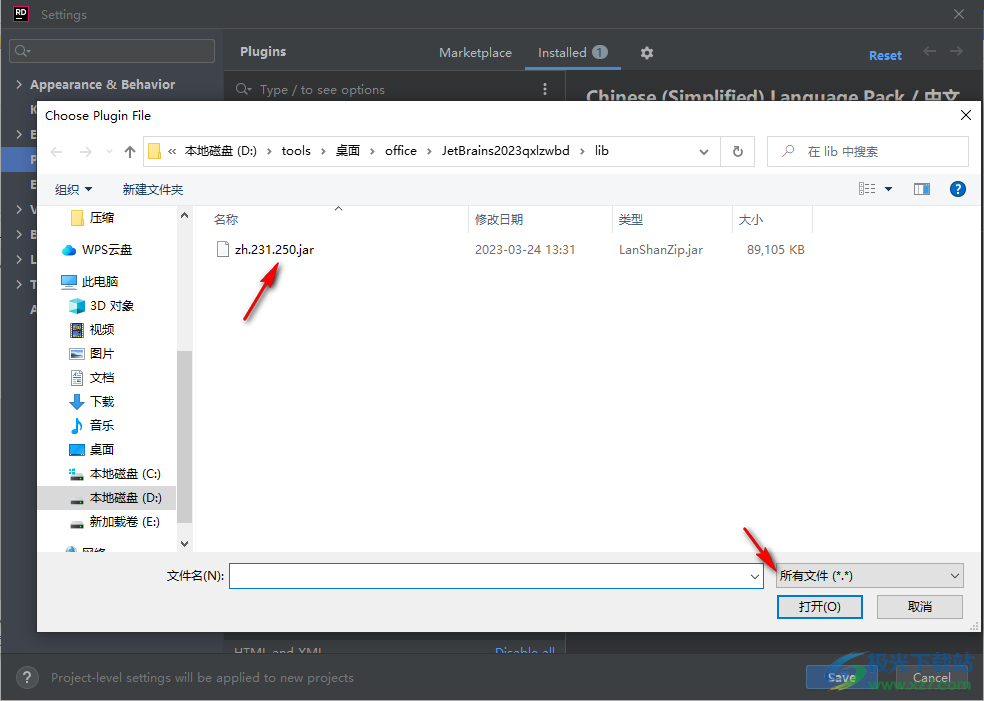Click inside the 文件名 input field
The image size is (984, 701).
pyautogui.click(x=490, y=575)
